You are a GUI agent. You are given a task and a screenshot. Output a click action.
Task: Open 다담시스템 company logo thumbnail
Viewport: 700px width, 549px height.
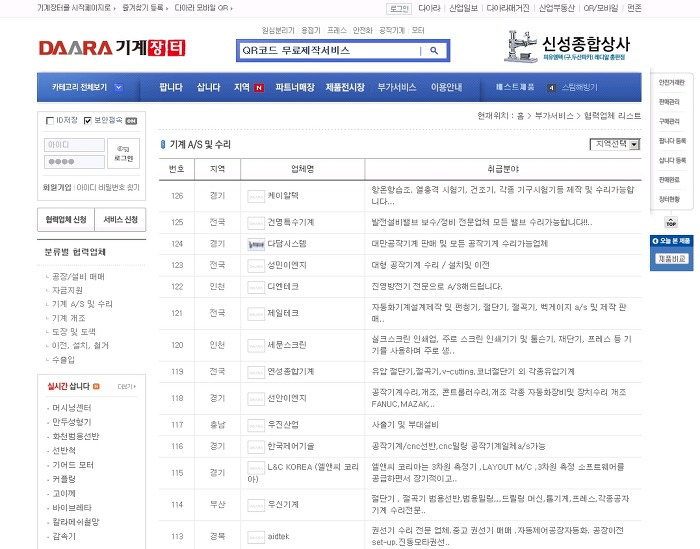pos(256,244)
